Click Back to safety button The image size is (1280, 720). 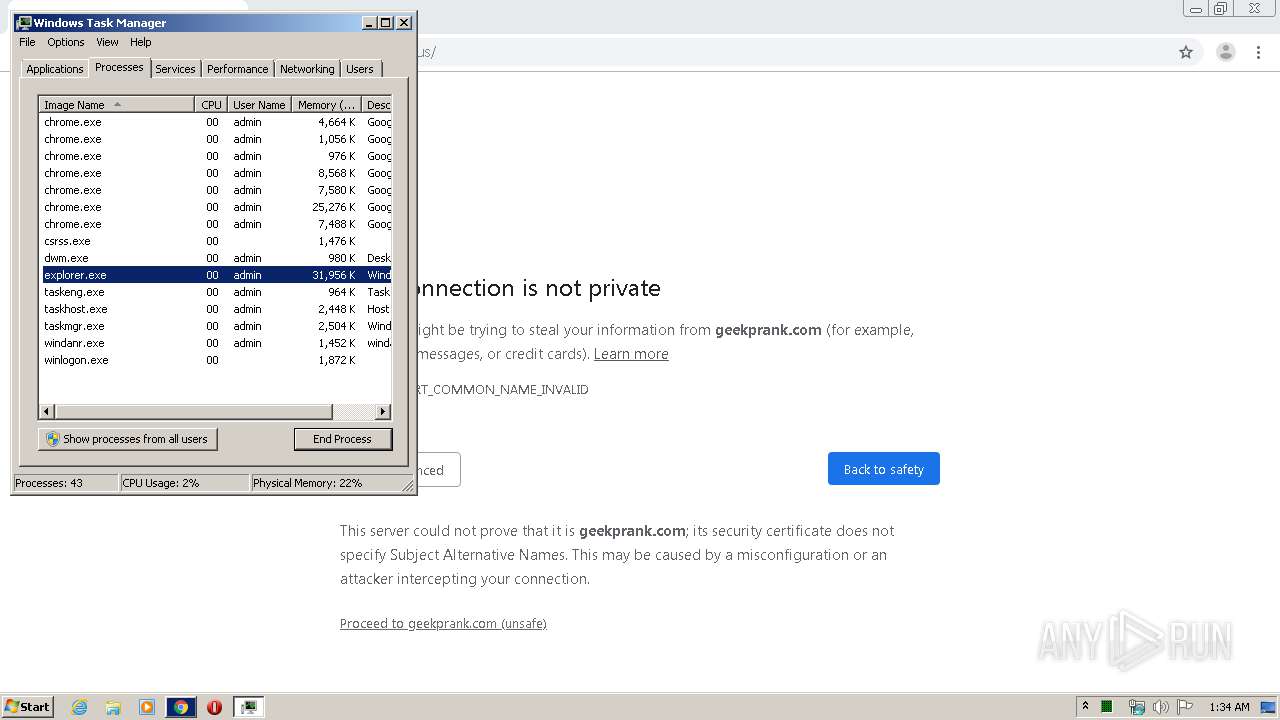(884, 469)
